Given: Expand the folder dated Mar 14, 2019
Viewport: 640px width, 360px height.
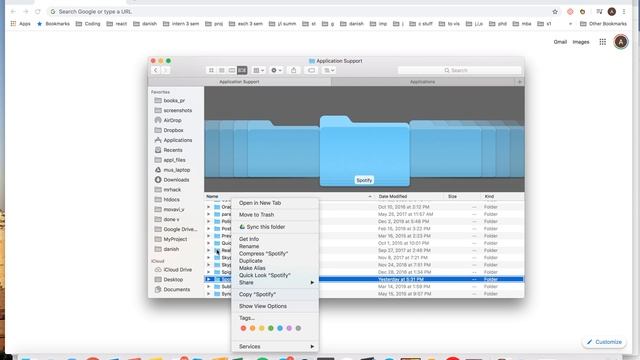Looking at the screenshot, I should pos(209,287).
